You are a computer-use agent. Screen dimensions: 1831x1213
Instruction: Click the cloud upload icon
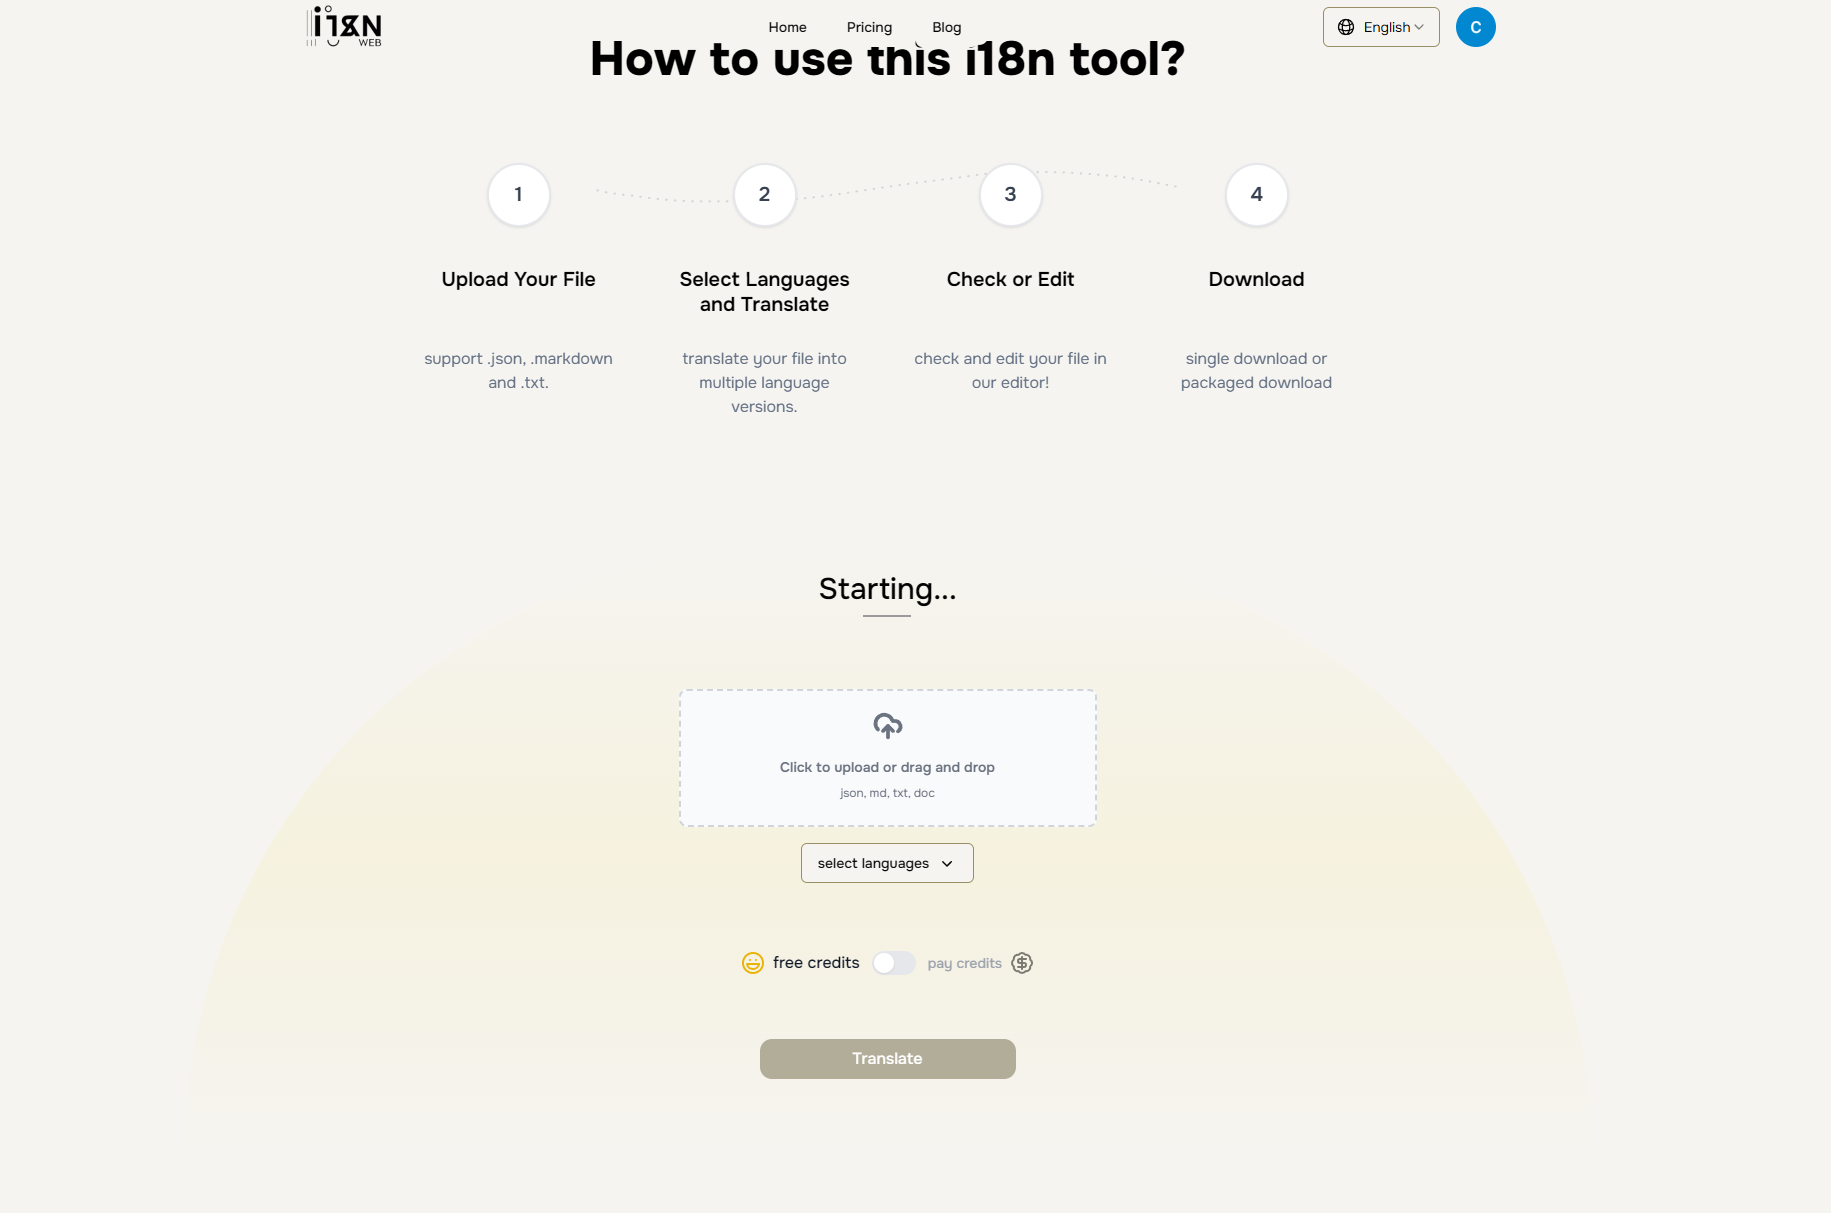887,725
